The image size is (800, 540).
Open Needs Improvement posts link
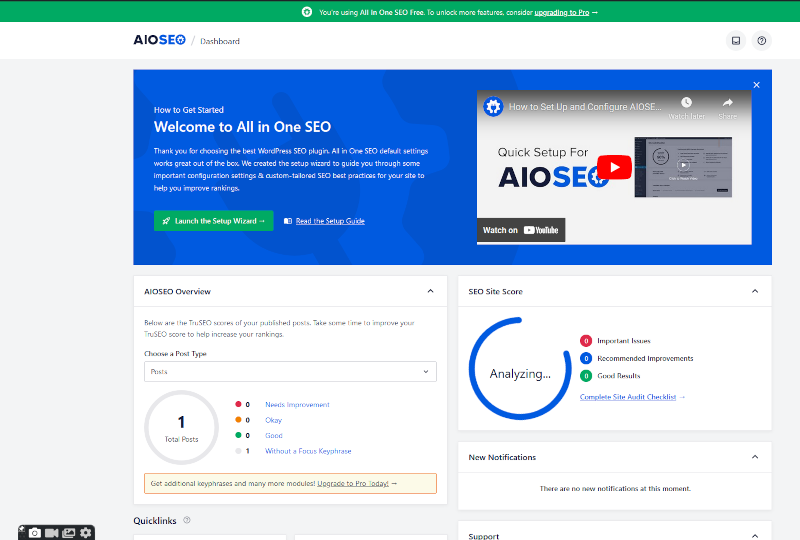(x=297, y=405)
